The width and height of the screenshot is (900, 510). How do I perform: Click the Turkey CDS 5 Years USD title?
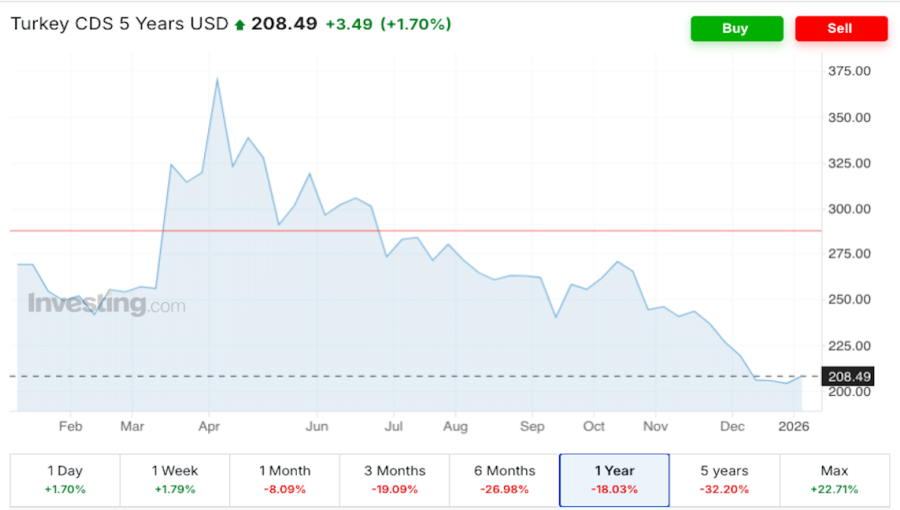click(118, 24)
